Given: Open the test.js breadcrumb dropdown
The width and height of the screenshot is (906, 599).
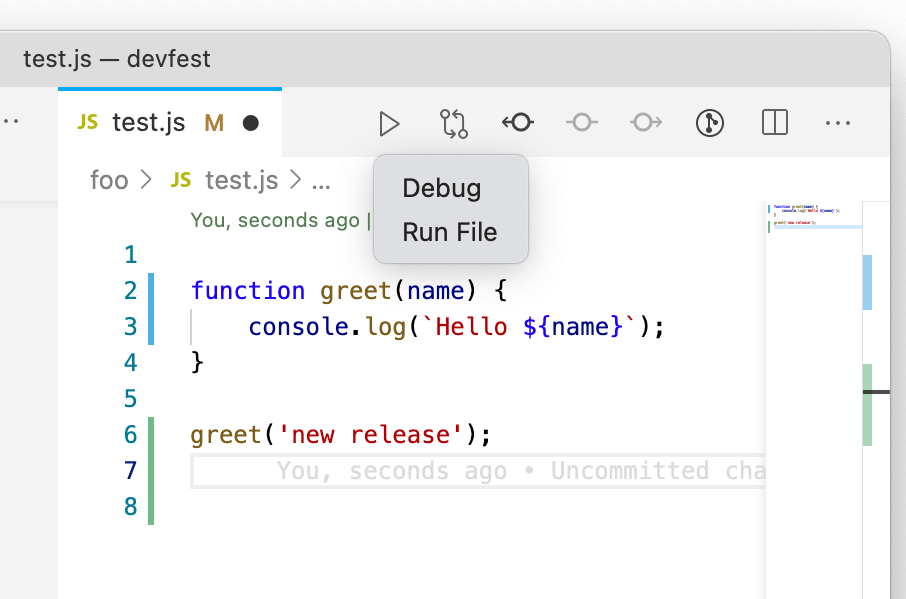Looking at the screenshot, I should (x=241, y=180).
